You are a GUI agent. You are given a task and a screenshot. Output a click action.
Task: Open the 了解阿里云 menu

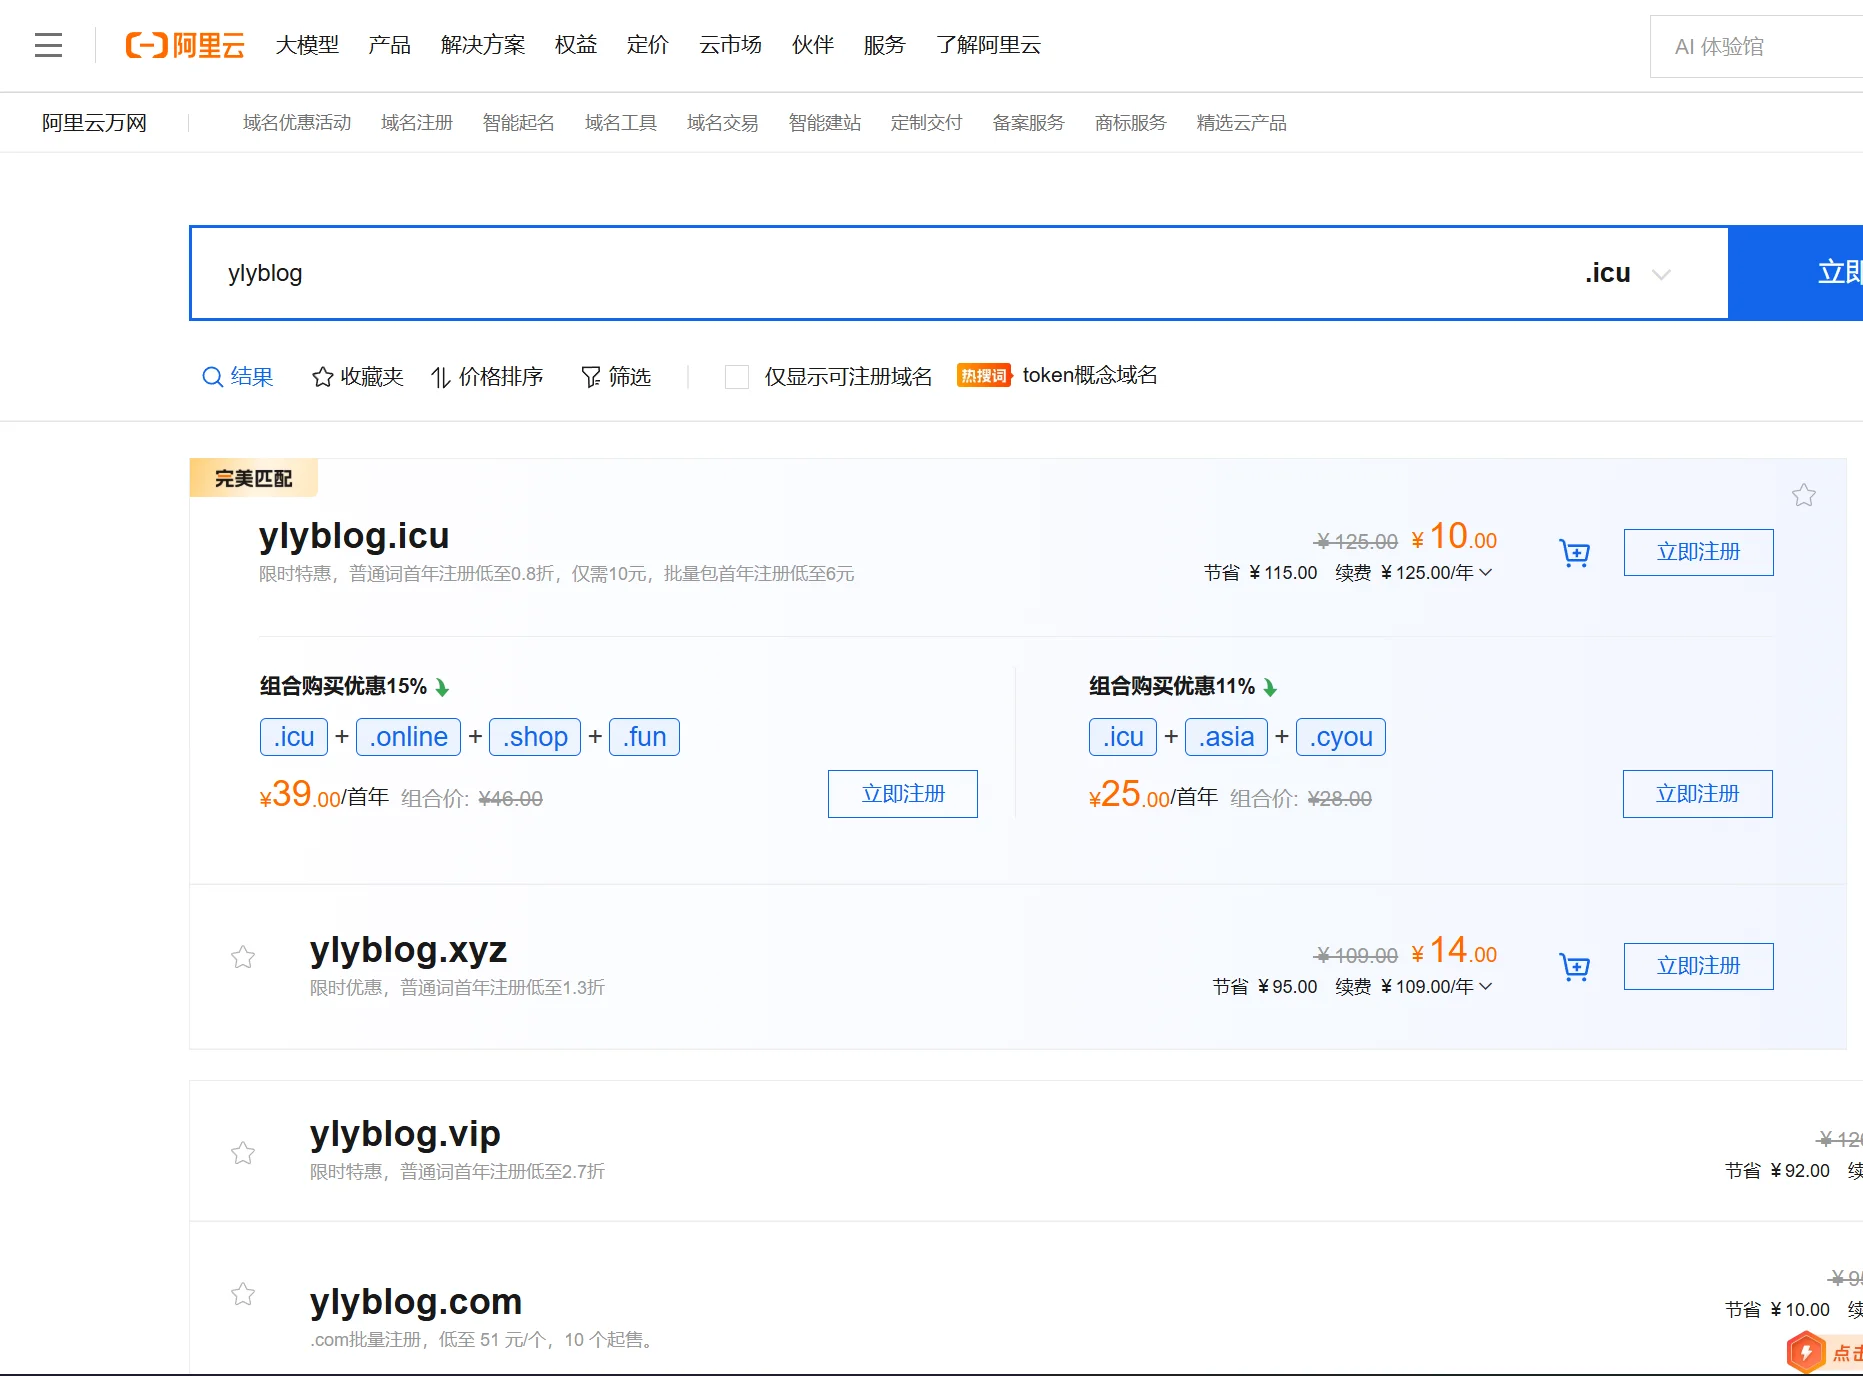(988, 45)
